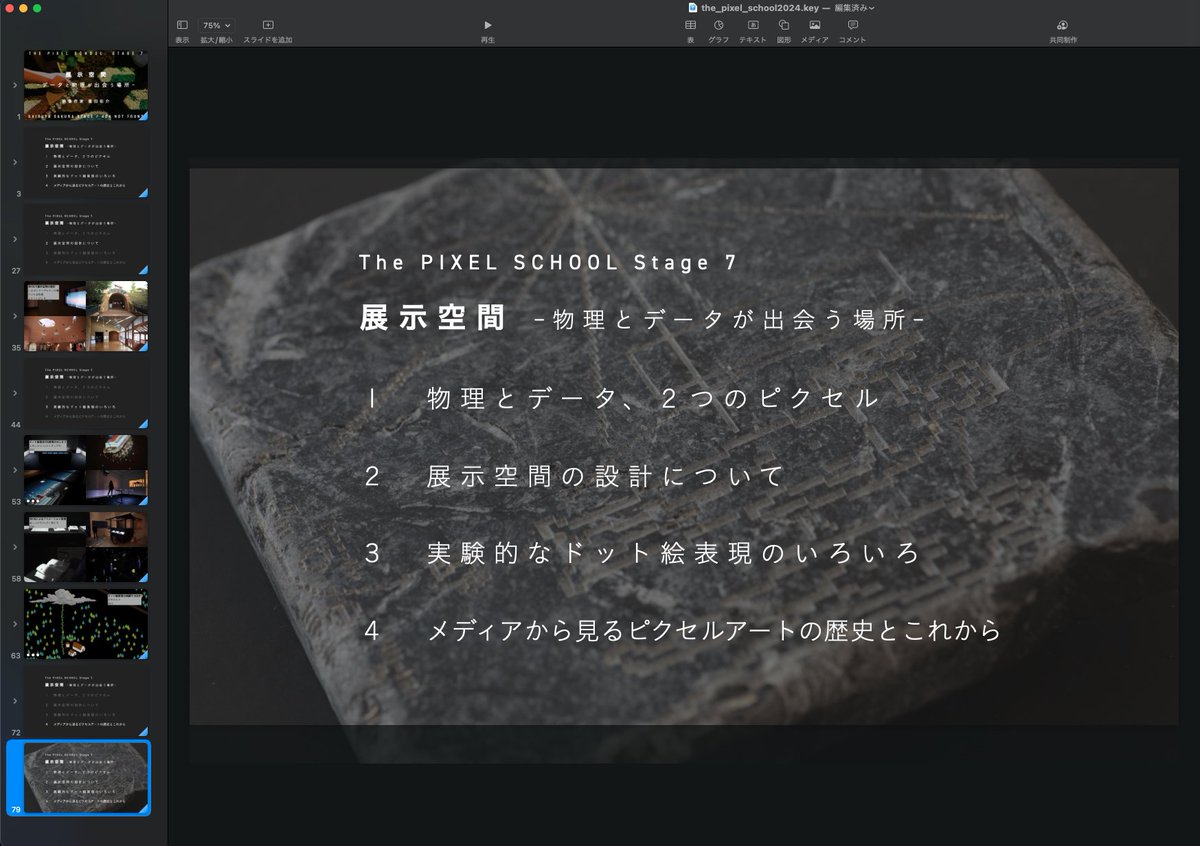Viewport: 1200px width, 846px height.
Task: Open the 75% zoom level dropdown
Action: click(216, 25)
